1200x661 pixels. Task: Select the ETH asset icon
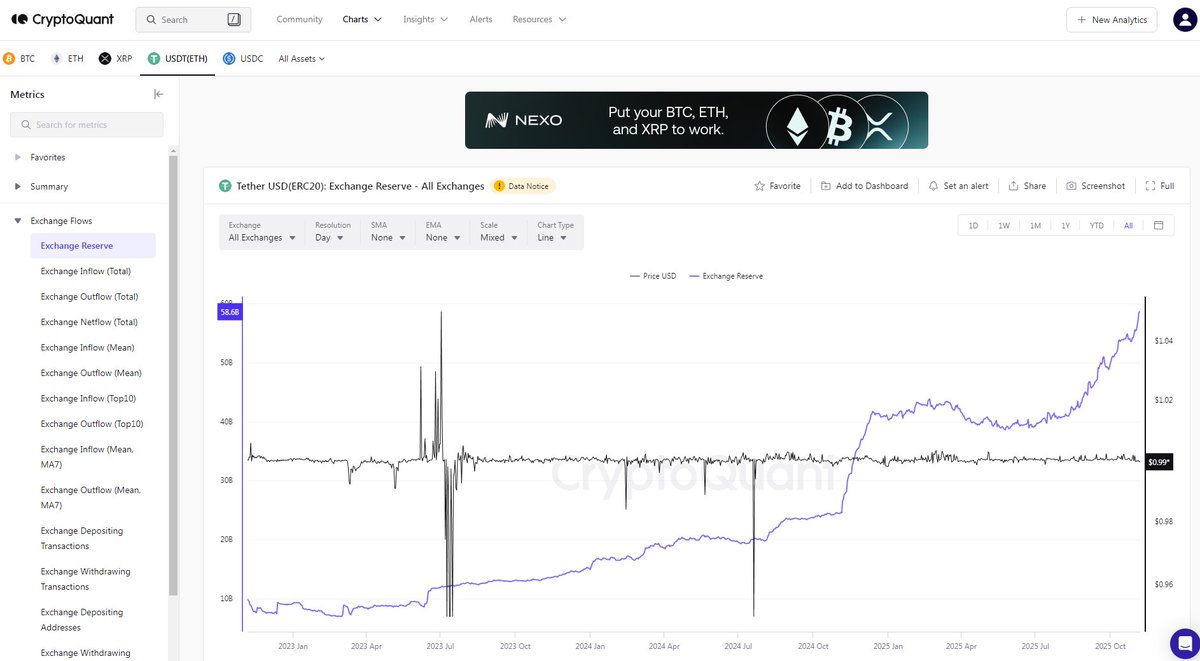click(56, 59)
